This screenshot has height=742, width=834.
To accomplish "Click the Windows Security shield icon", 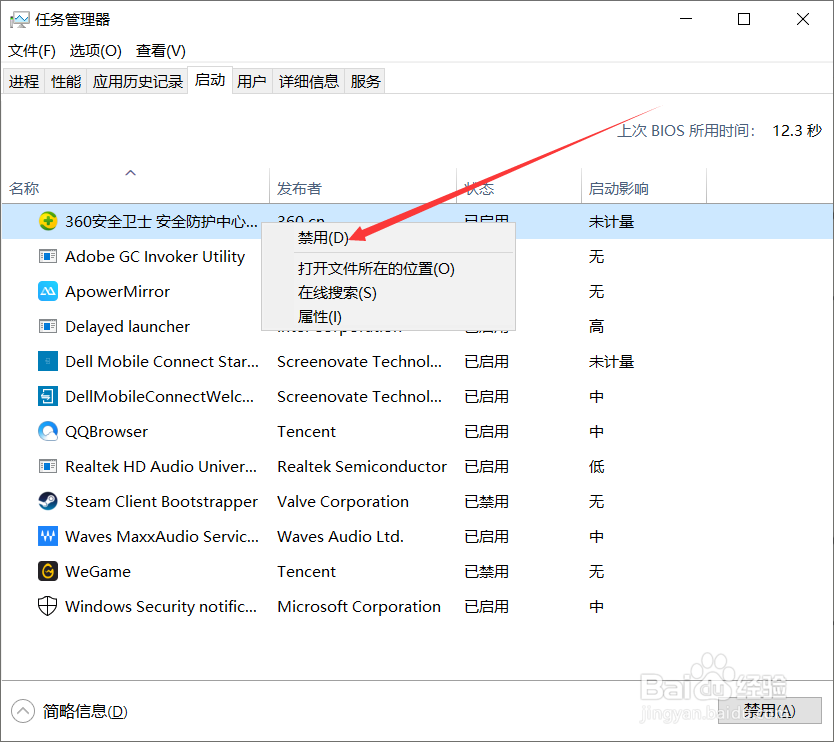I will pyautogui.click(x=48, y=606).
